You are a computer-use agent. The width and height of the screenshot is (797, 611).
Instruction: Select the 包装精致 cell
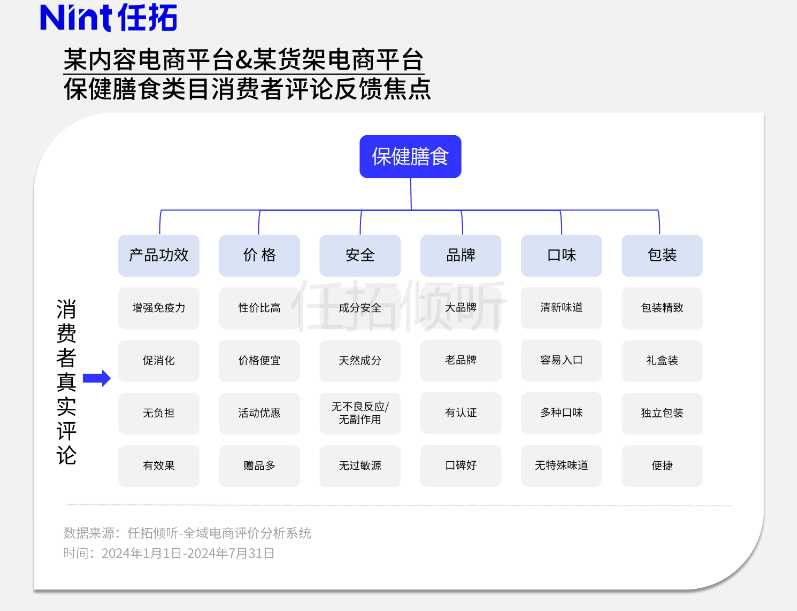point(662,308)
